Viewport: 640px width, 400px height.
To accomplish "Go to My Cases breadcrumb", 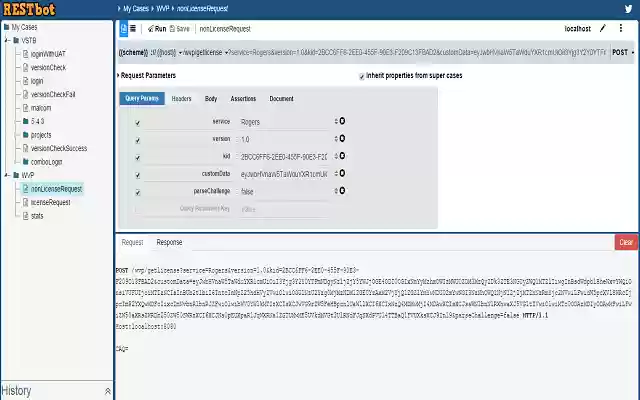I will 136,9.
